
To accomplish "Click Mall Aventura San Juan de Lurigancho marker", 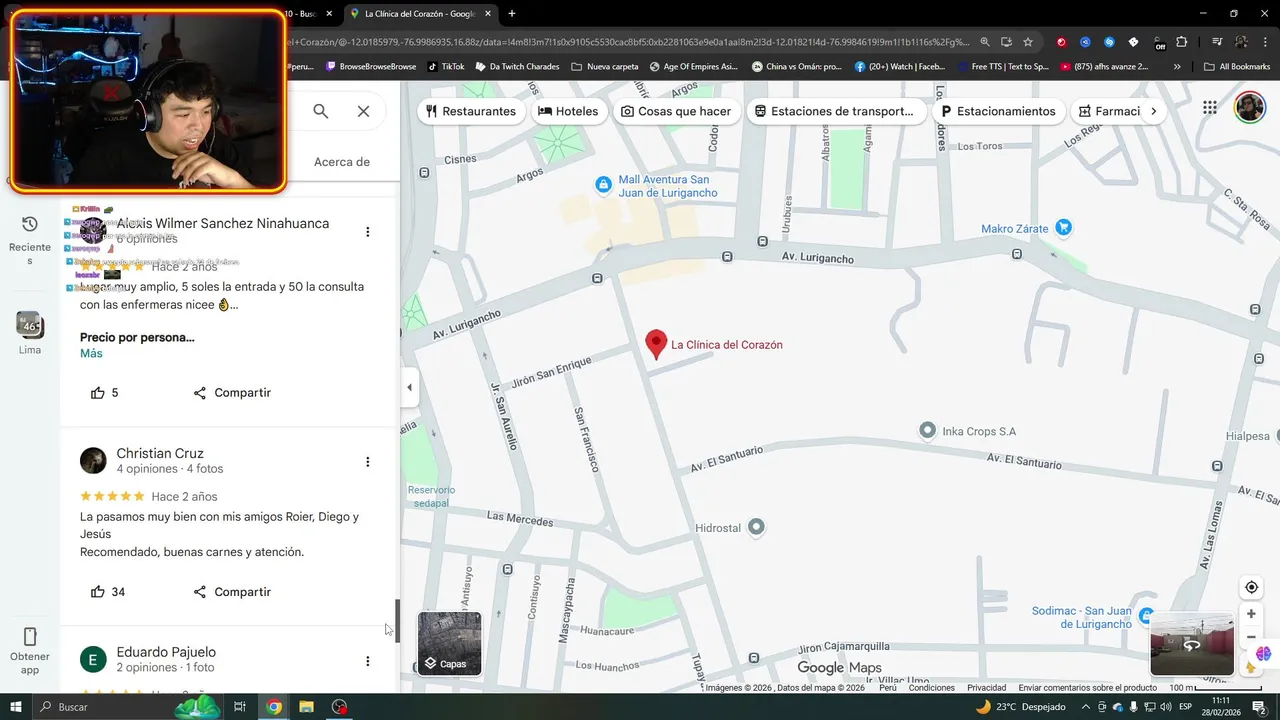I will [603, 184].
